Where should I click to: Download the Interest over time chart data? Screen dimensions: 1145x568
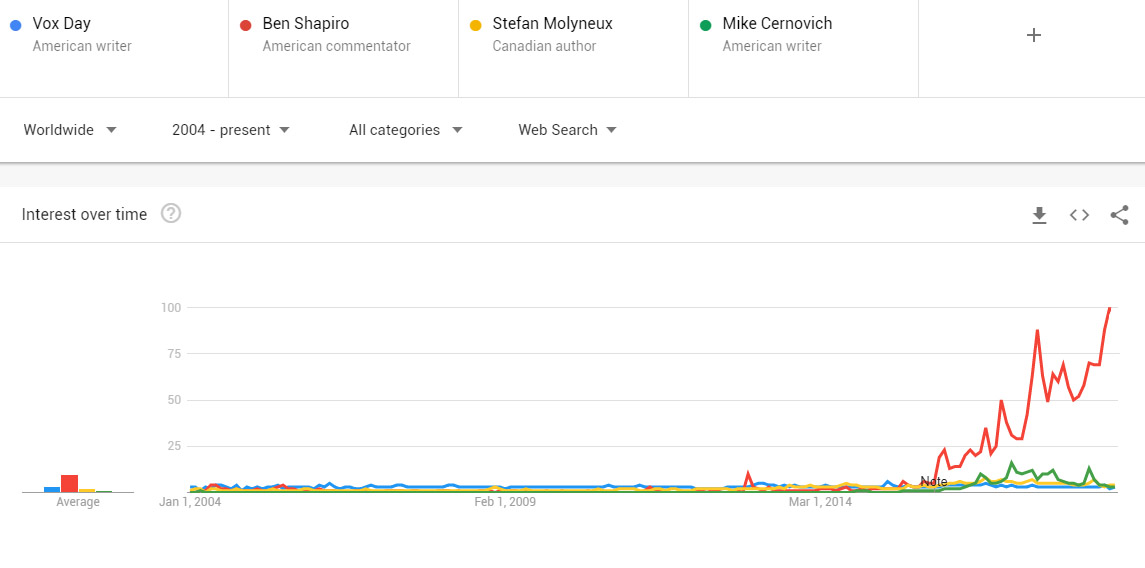coord(1039,215)
